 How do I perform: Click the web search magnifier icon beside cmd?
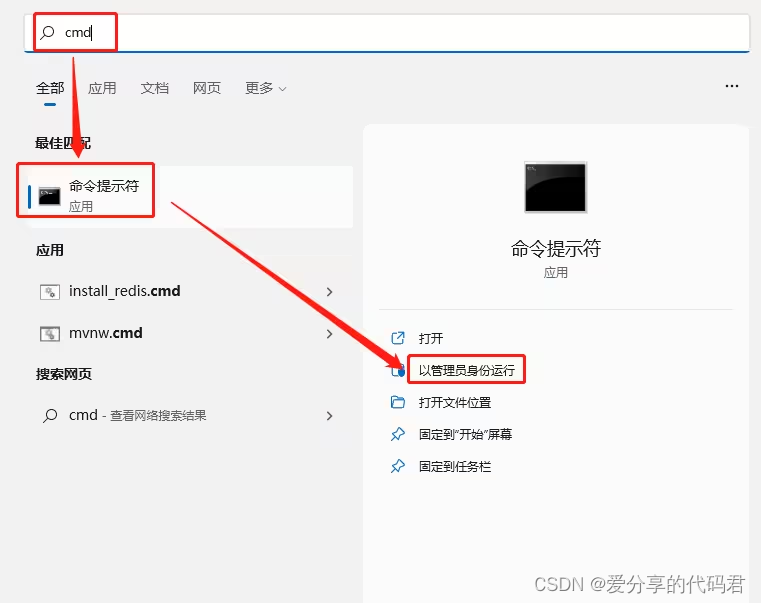[x=50, y=416]
